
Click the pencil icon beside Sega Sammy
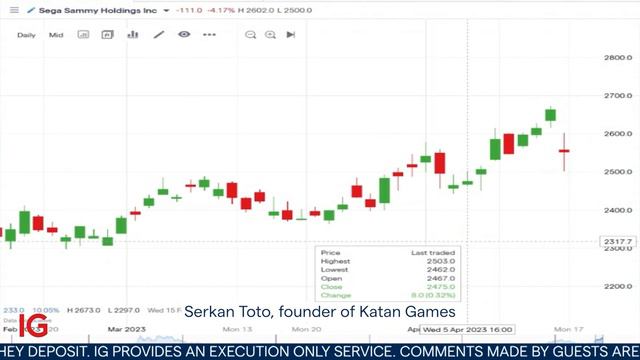(31, 10)
